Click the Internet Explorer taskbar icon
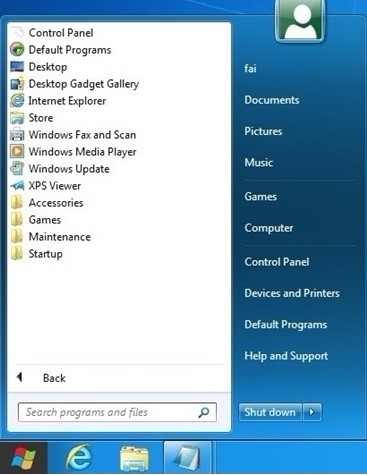This screenshot has height=475, width=367. 79,457
